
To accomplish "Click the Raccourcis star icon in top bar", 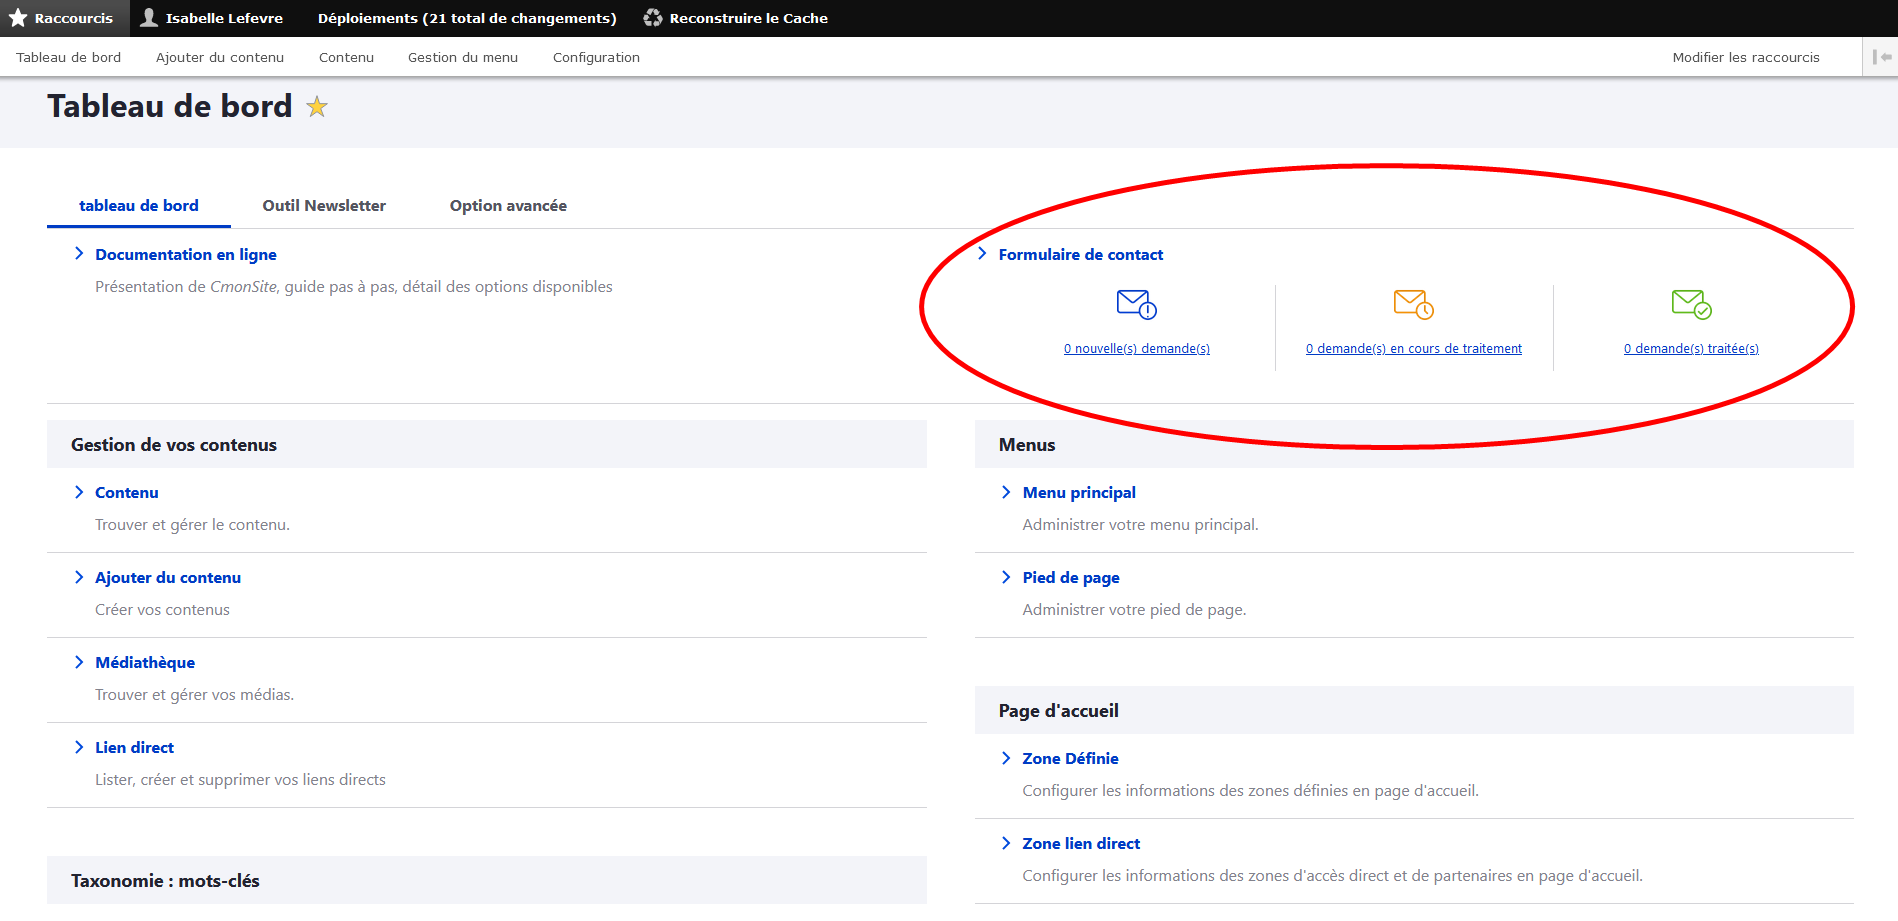I will [x=18, y=18].
